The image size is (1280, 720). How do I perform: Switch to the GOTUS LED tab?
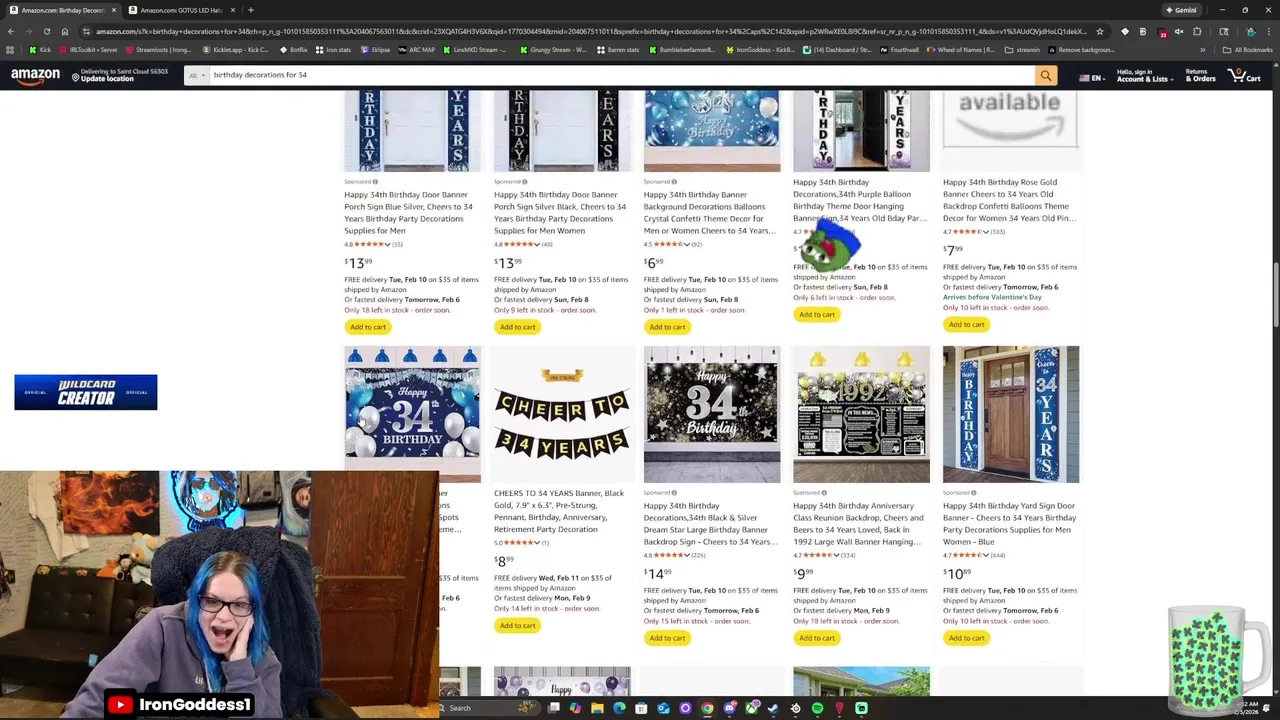click(x=181, y=10)
